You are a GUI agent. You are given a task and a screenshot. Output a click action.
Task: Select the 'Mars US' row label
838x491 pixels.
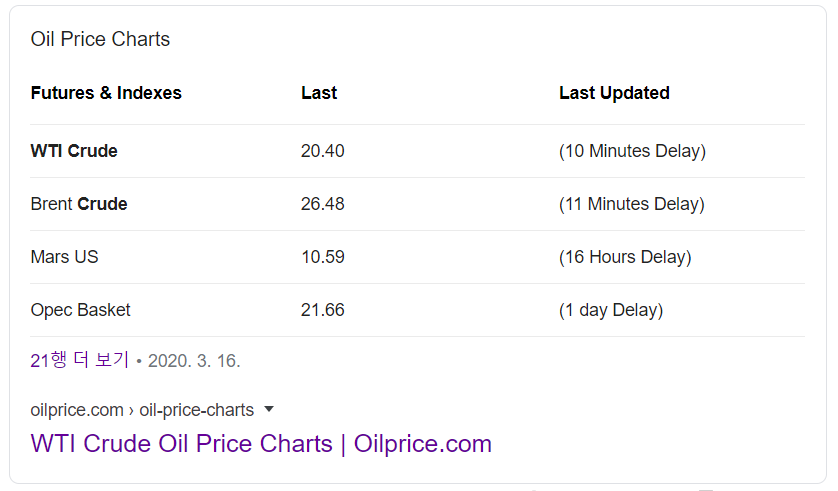(64, 256)
